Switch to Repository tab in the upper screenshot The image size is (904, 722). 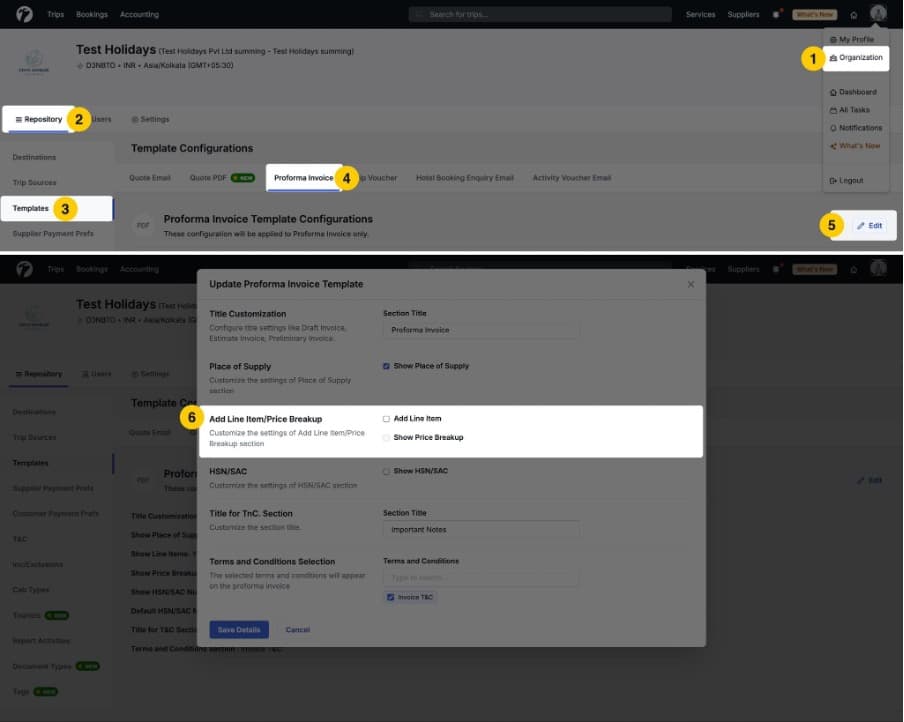pyautogui.click(x=38, y=119)
